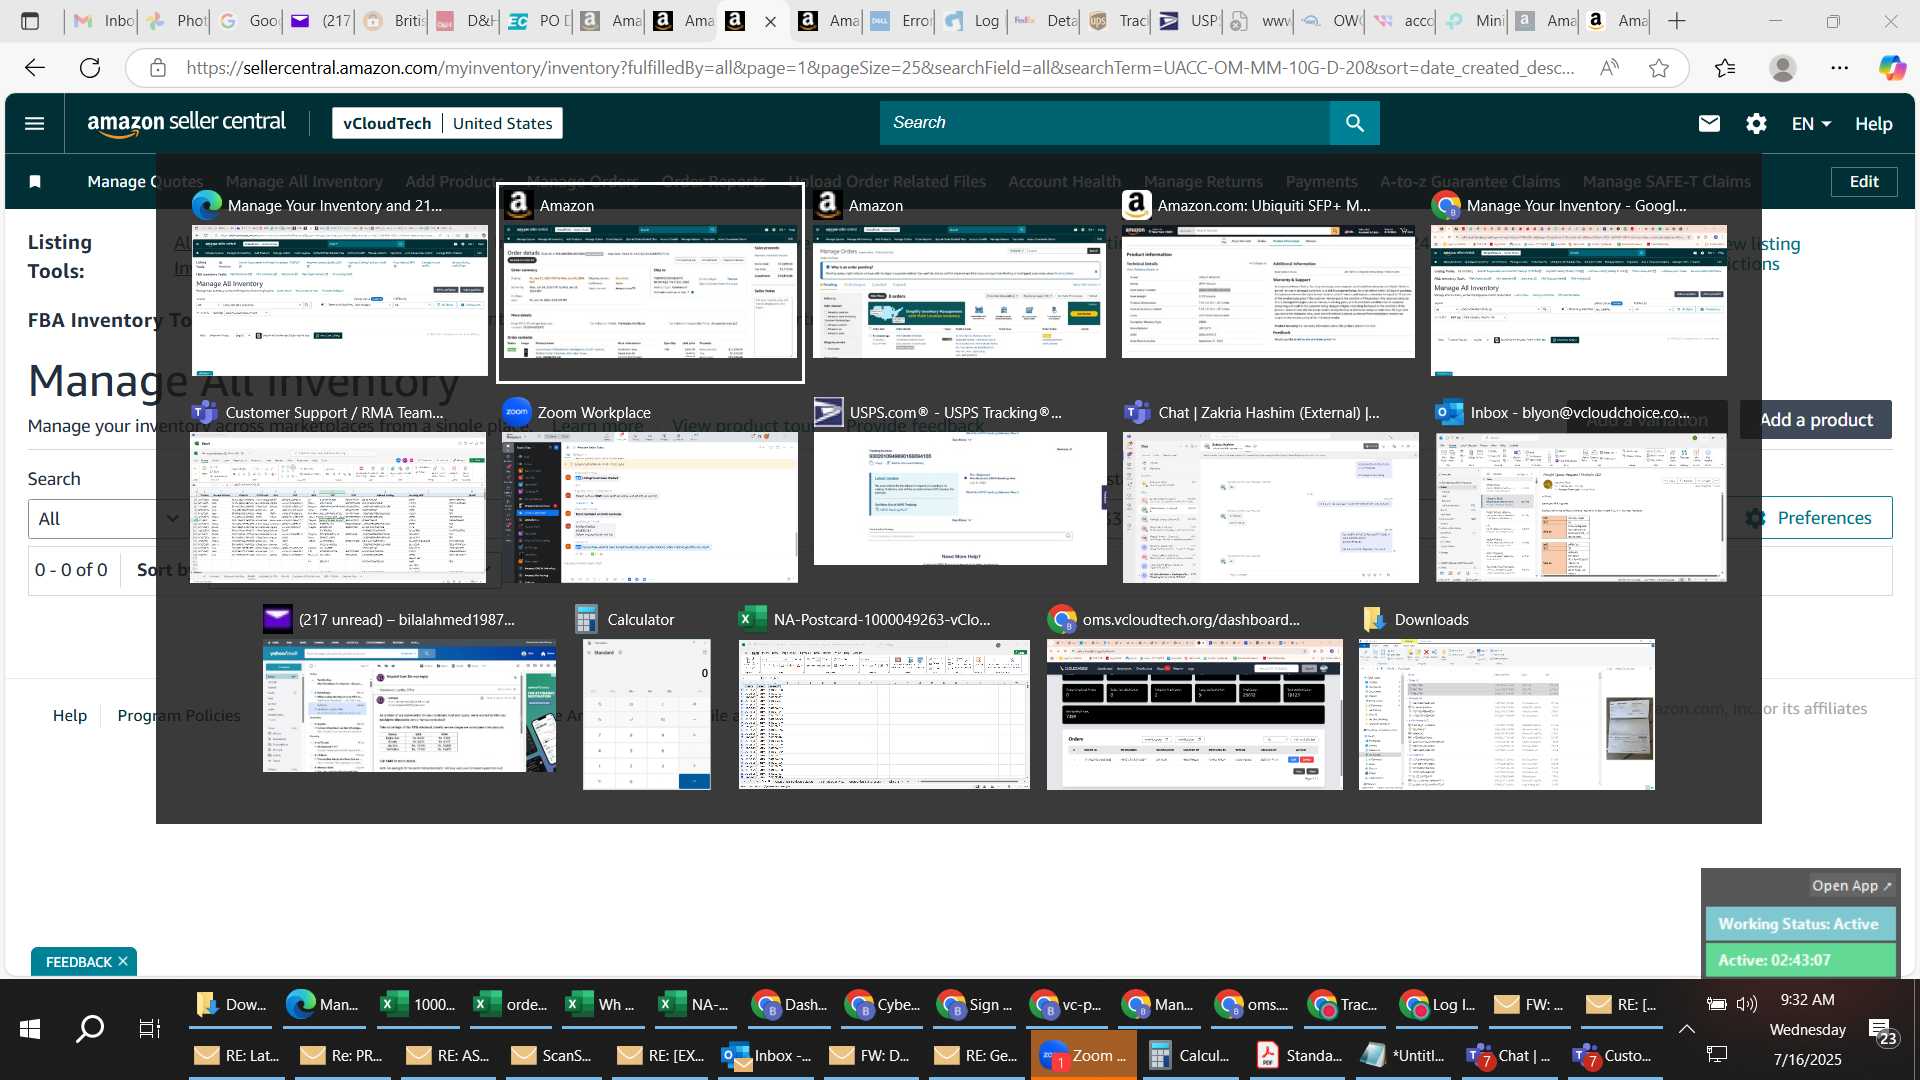Open the Seller Central messages envelope icon

click(1709, 123)
